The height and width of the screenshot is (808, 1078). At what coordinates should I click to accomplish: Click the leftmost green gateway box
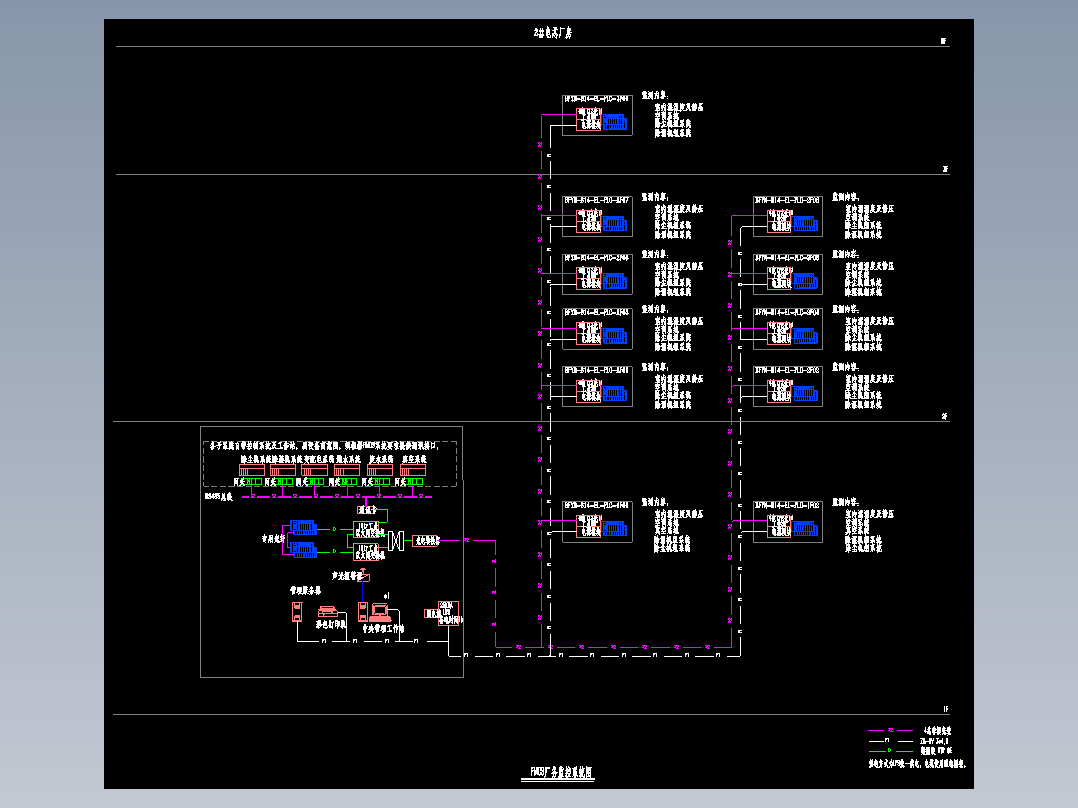point(253,482)
